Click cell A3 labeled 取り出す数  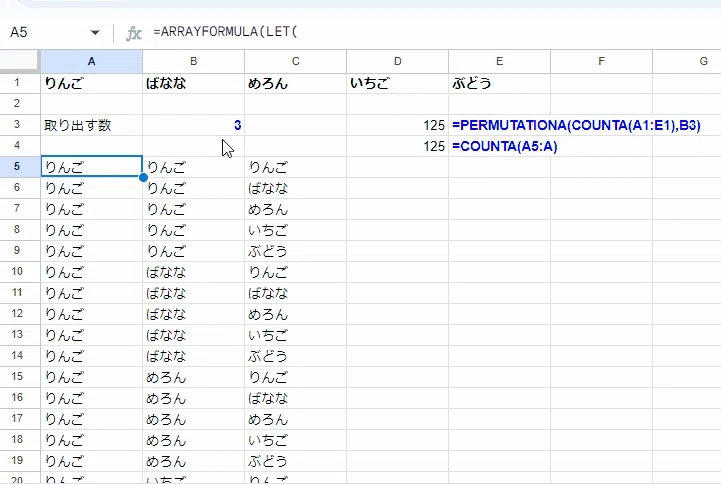coord(92,125)
